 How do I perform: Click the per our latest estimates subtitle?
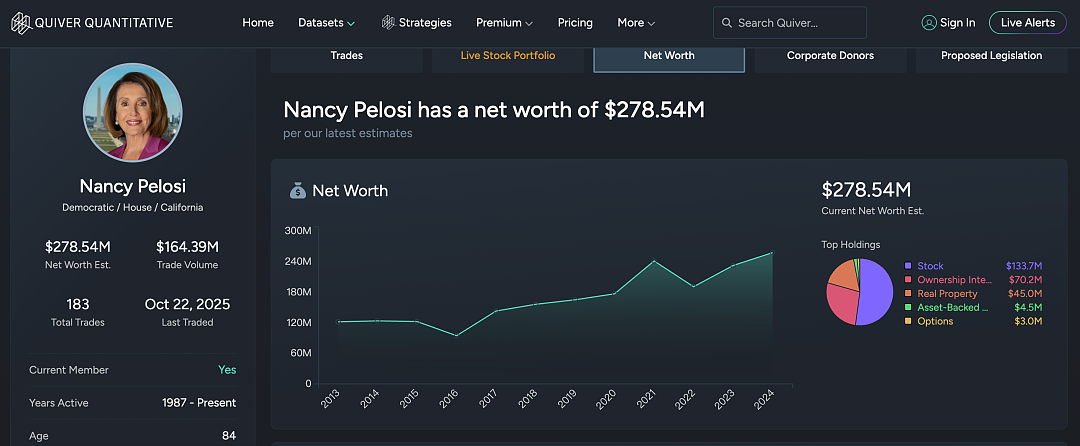pyautogui.click(x=348, y=133)
